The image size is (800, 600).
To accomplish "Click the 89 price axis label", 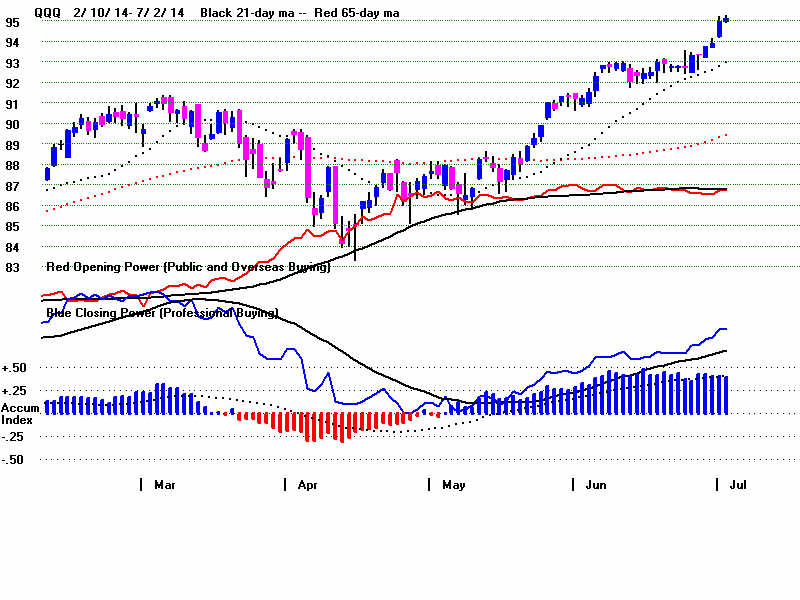I will point(12,145).
